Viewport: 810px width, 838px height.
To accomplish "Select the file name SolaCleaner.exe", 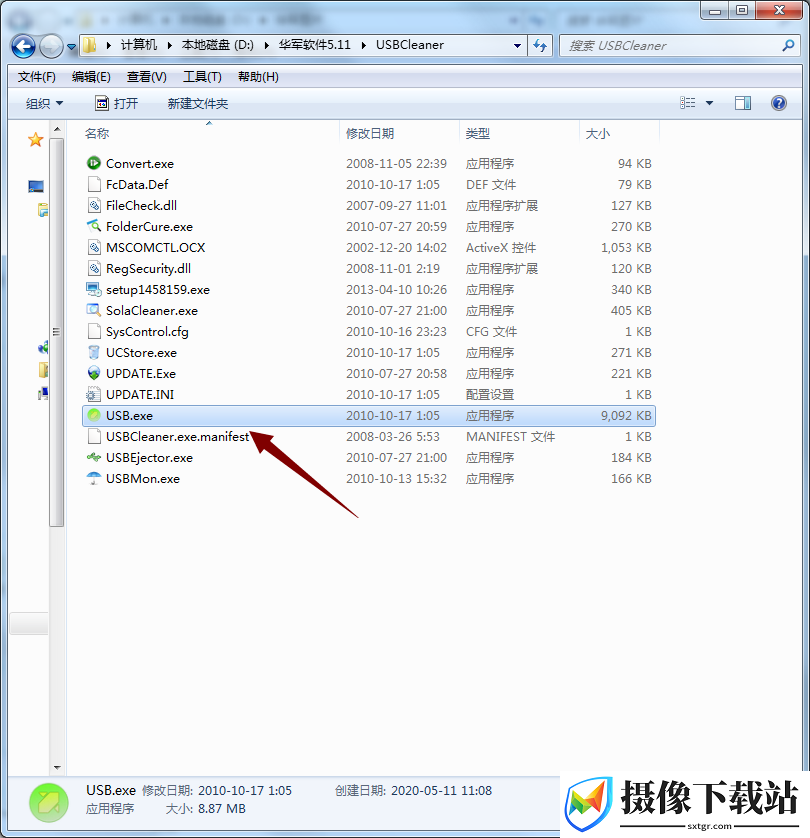I will tap(152, 311).
